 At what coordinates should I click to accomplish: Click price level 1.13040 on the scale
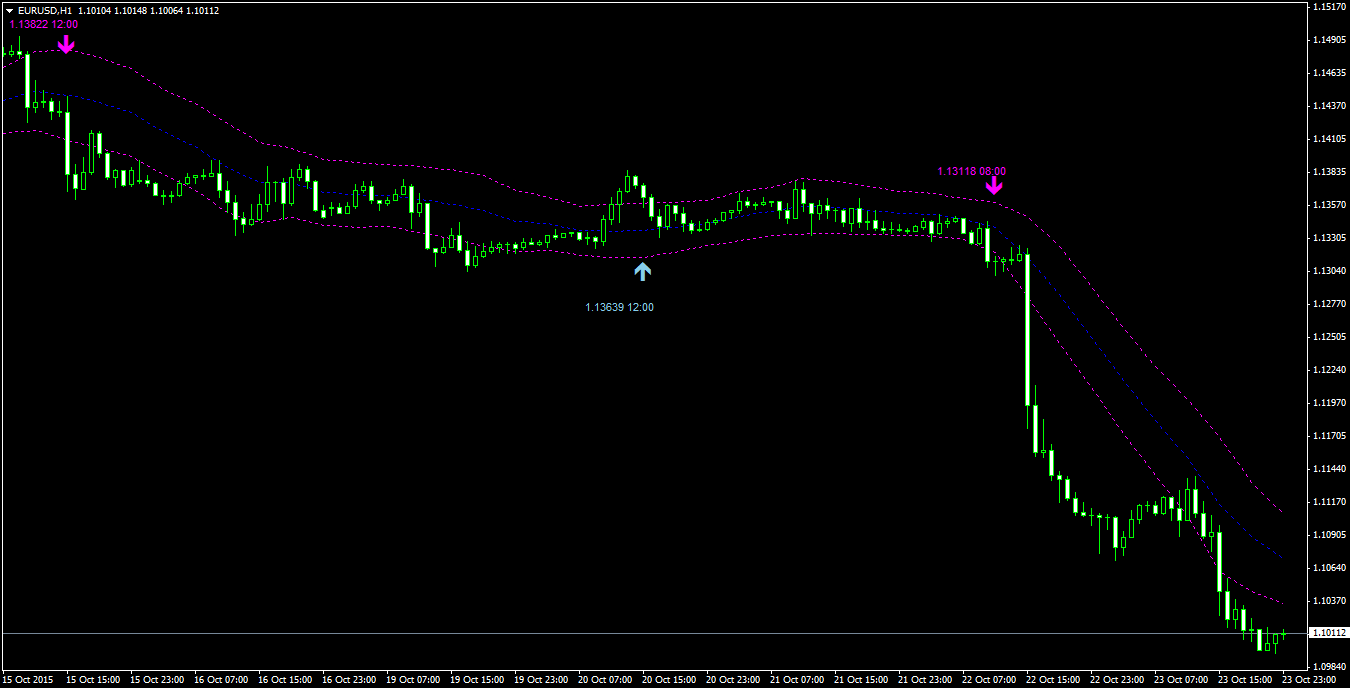[1329, 271]
